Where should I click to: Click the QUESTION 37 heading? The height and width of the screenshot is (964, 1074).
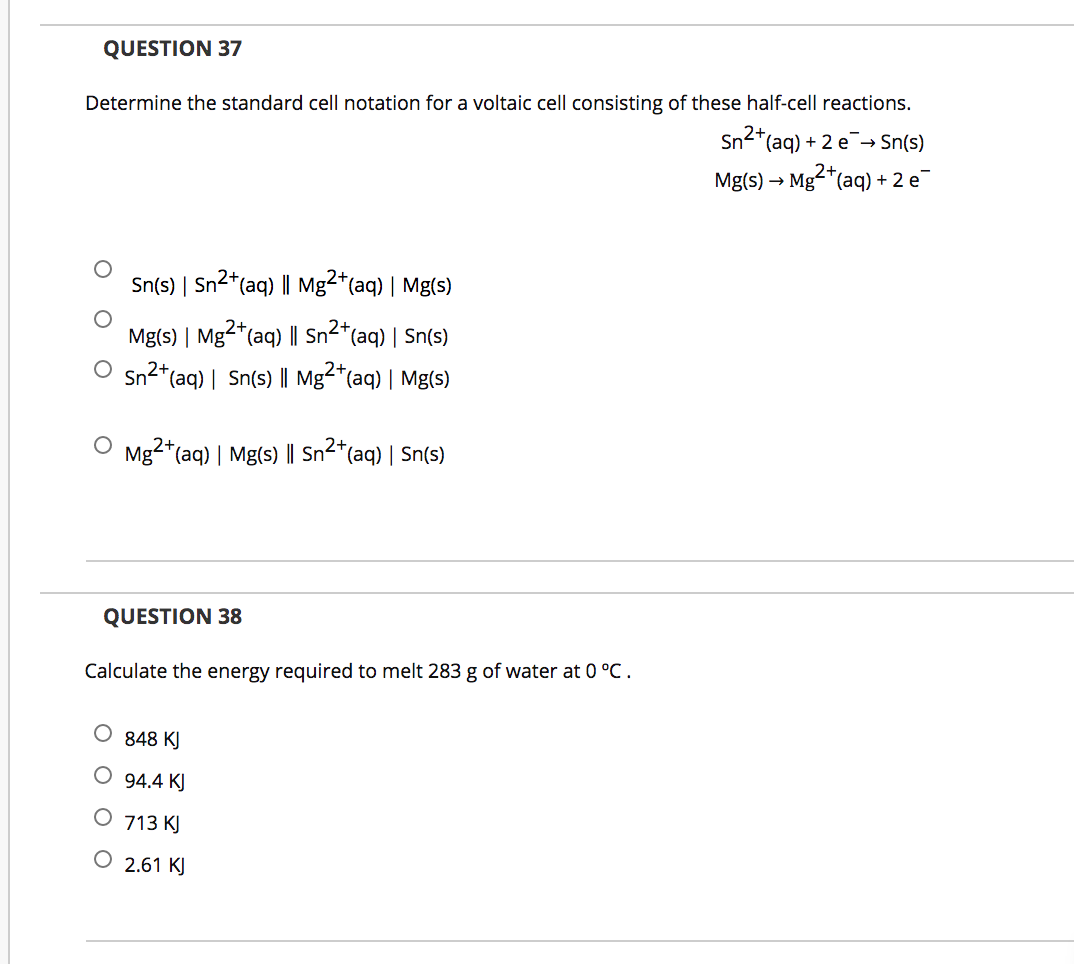coord(171,48)
